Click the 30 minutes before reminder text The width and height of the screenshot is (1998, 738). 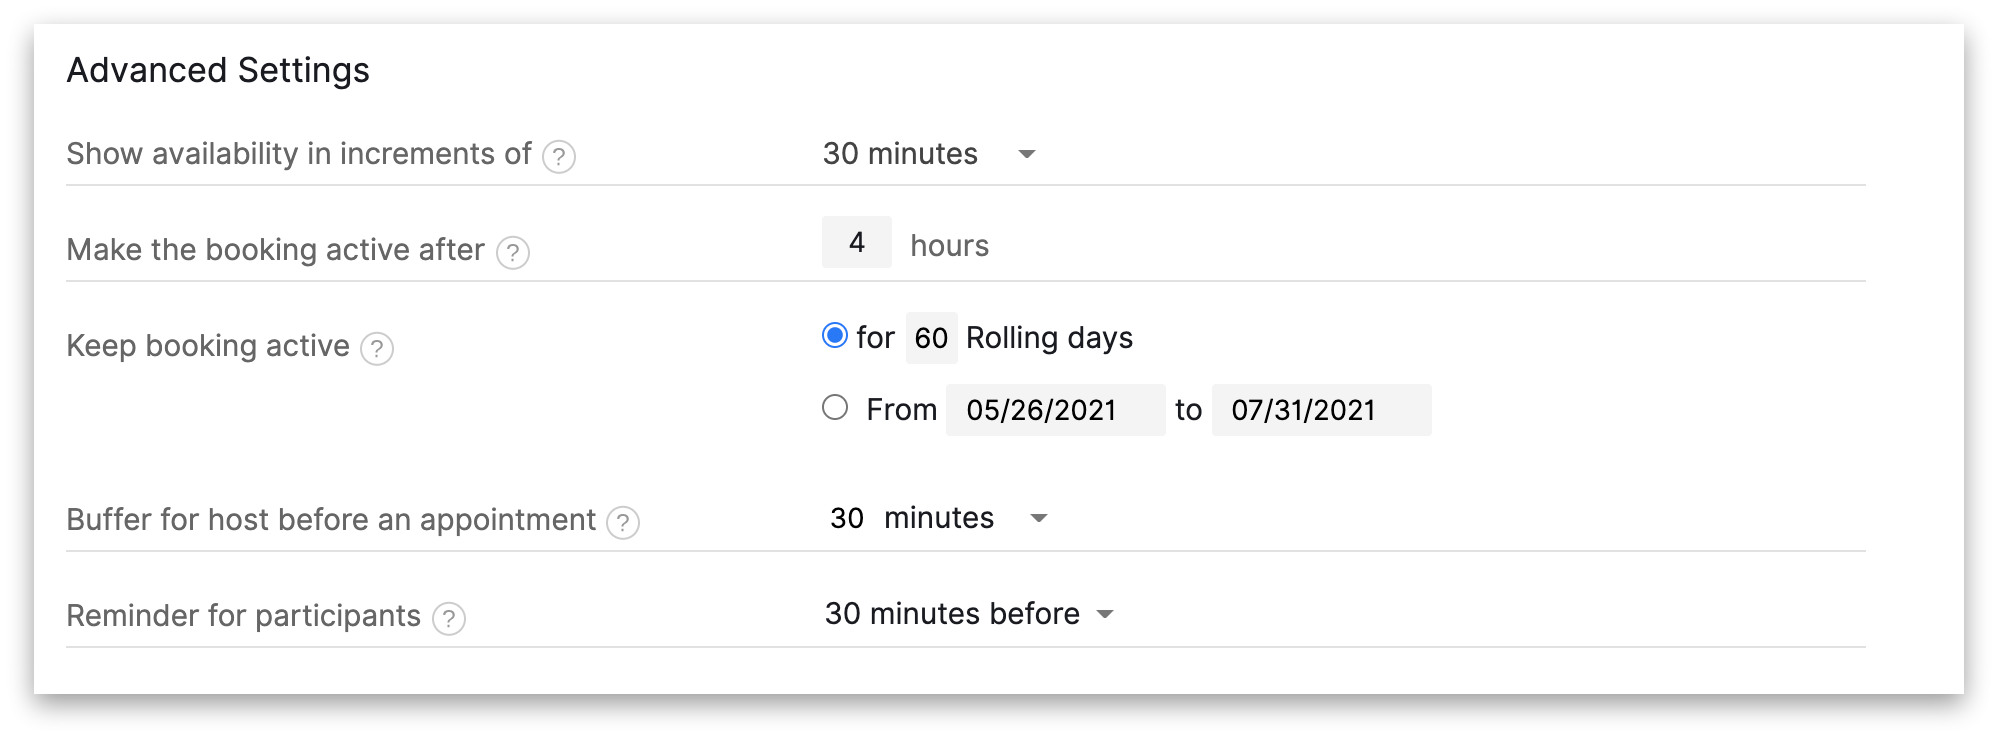(952, 614)
